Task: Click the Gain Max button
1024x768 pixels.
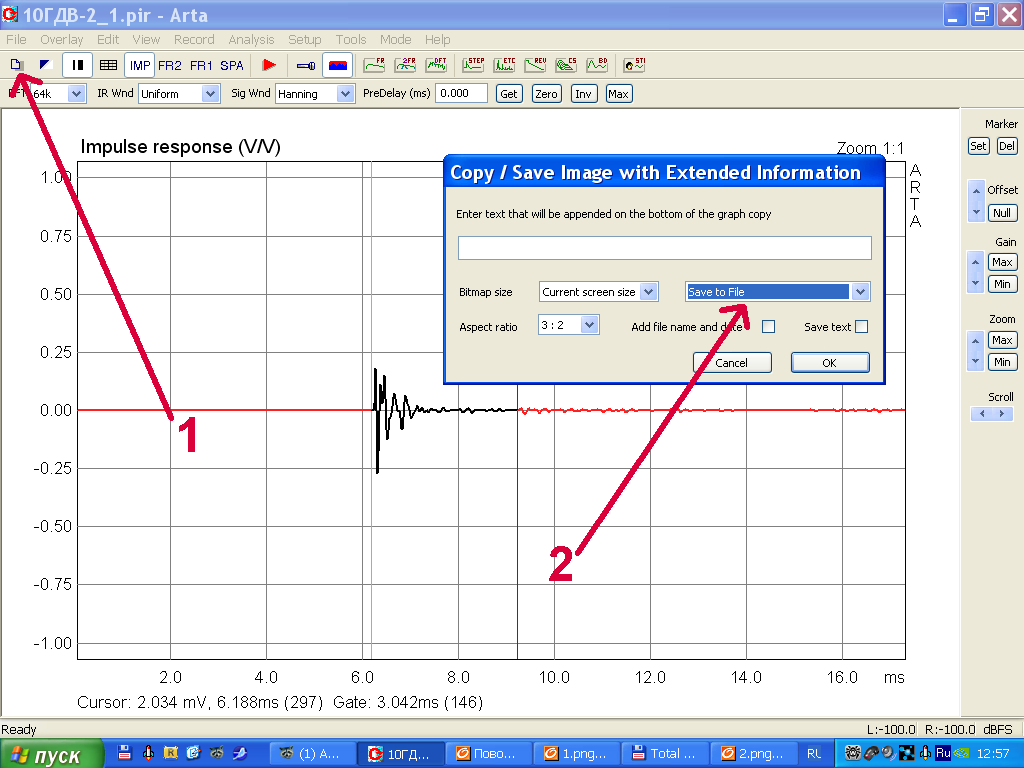Action: tap(1002, 262)
